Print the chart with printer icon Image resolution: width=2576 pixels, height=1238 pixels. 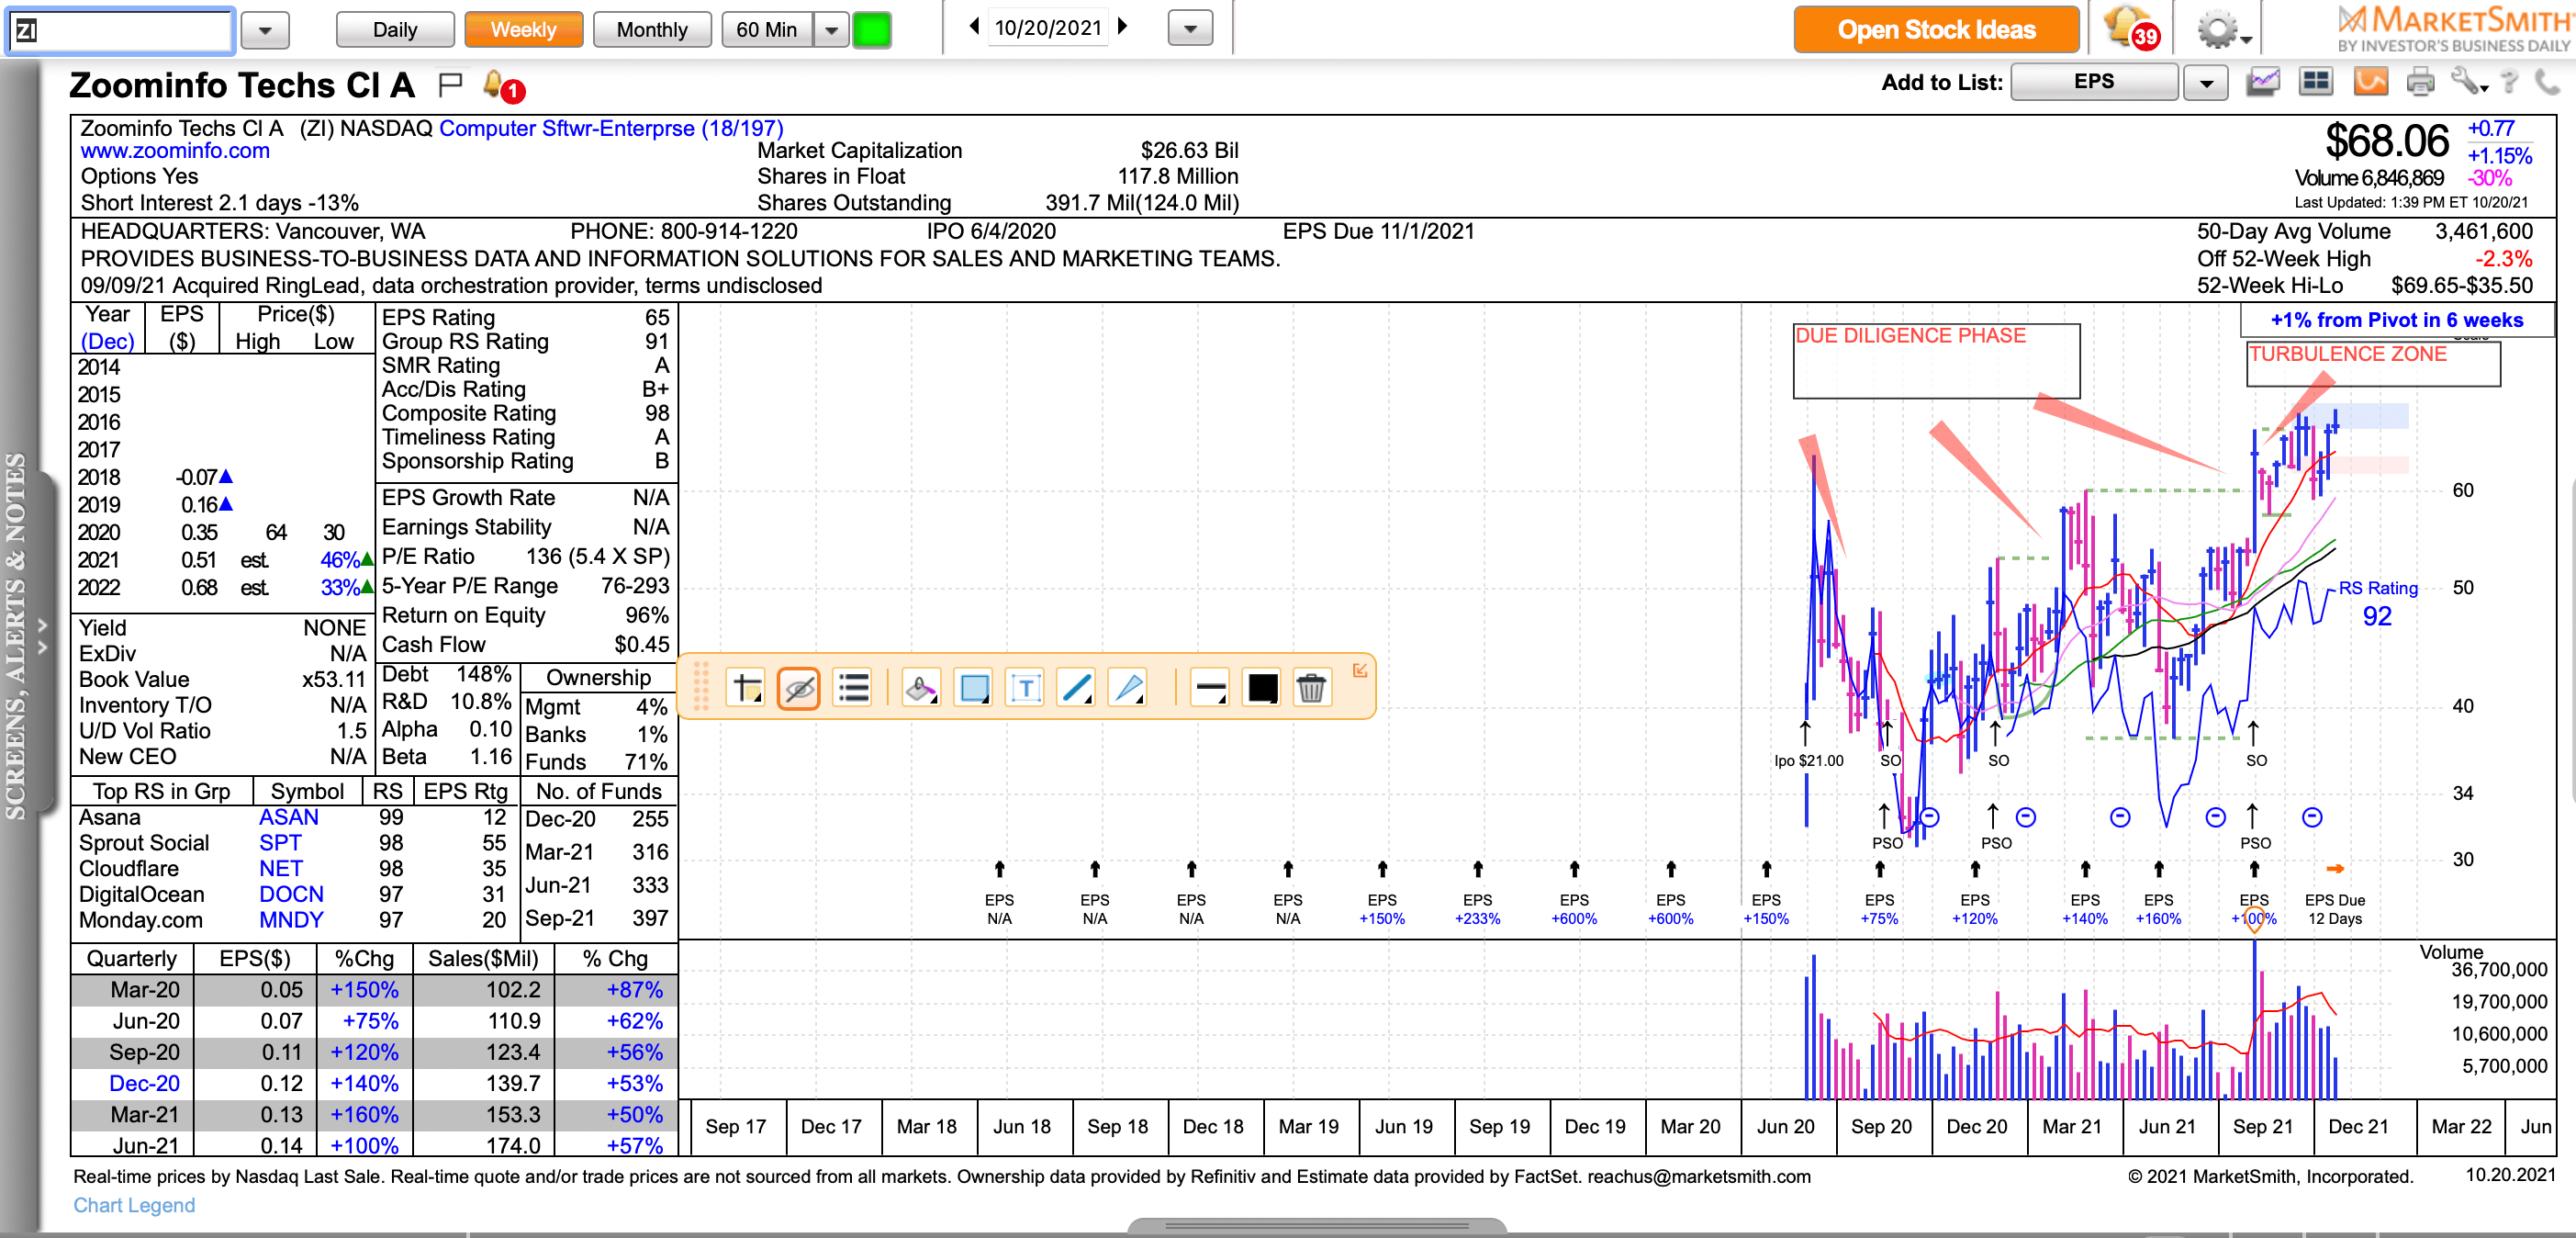[x=2420, y=82]
